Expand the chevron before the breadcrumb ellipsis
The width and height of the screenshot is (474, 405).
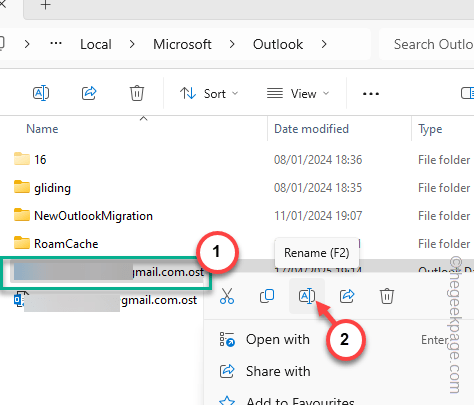click(27, 44)
